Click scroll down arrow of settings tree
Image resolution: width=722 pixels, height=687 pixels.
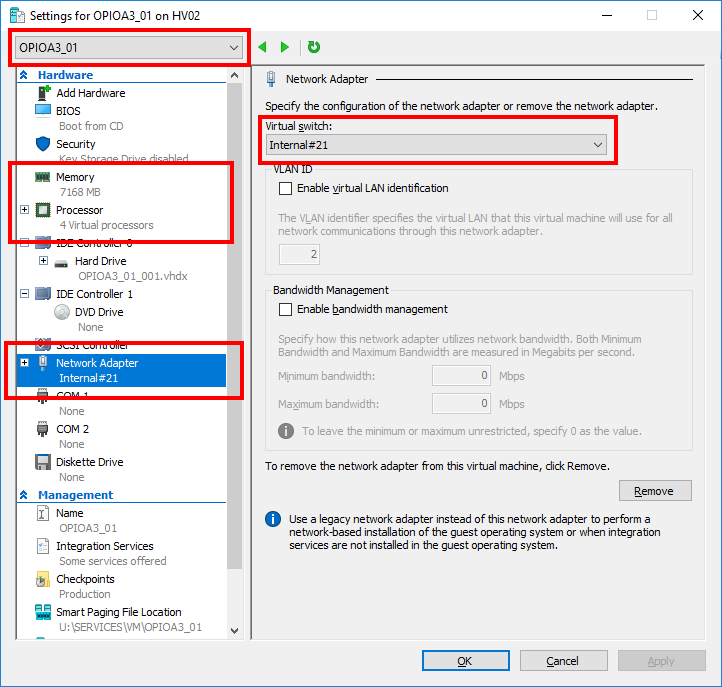pos(234,631)
